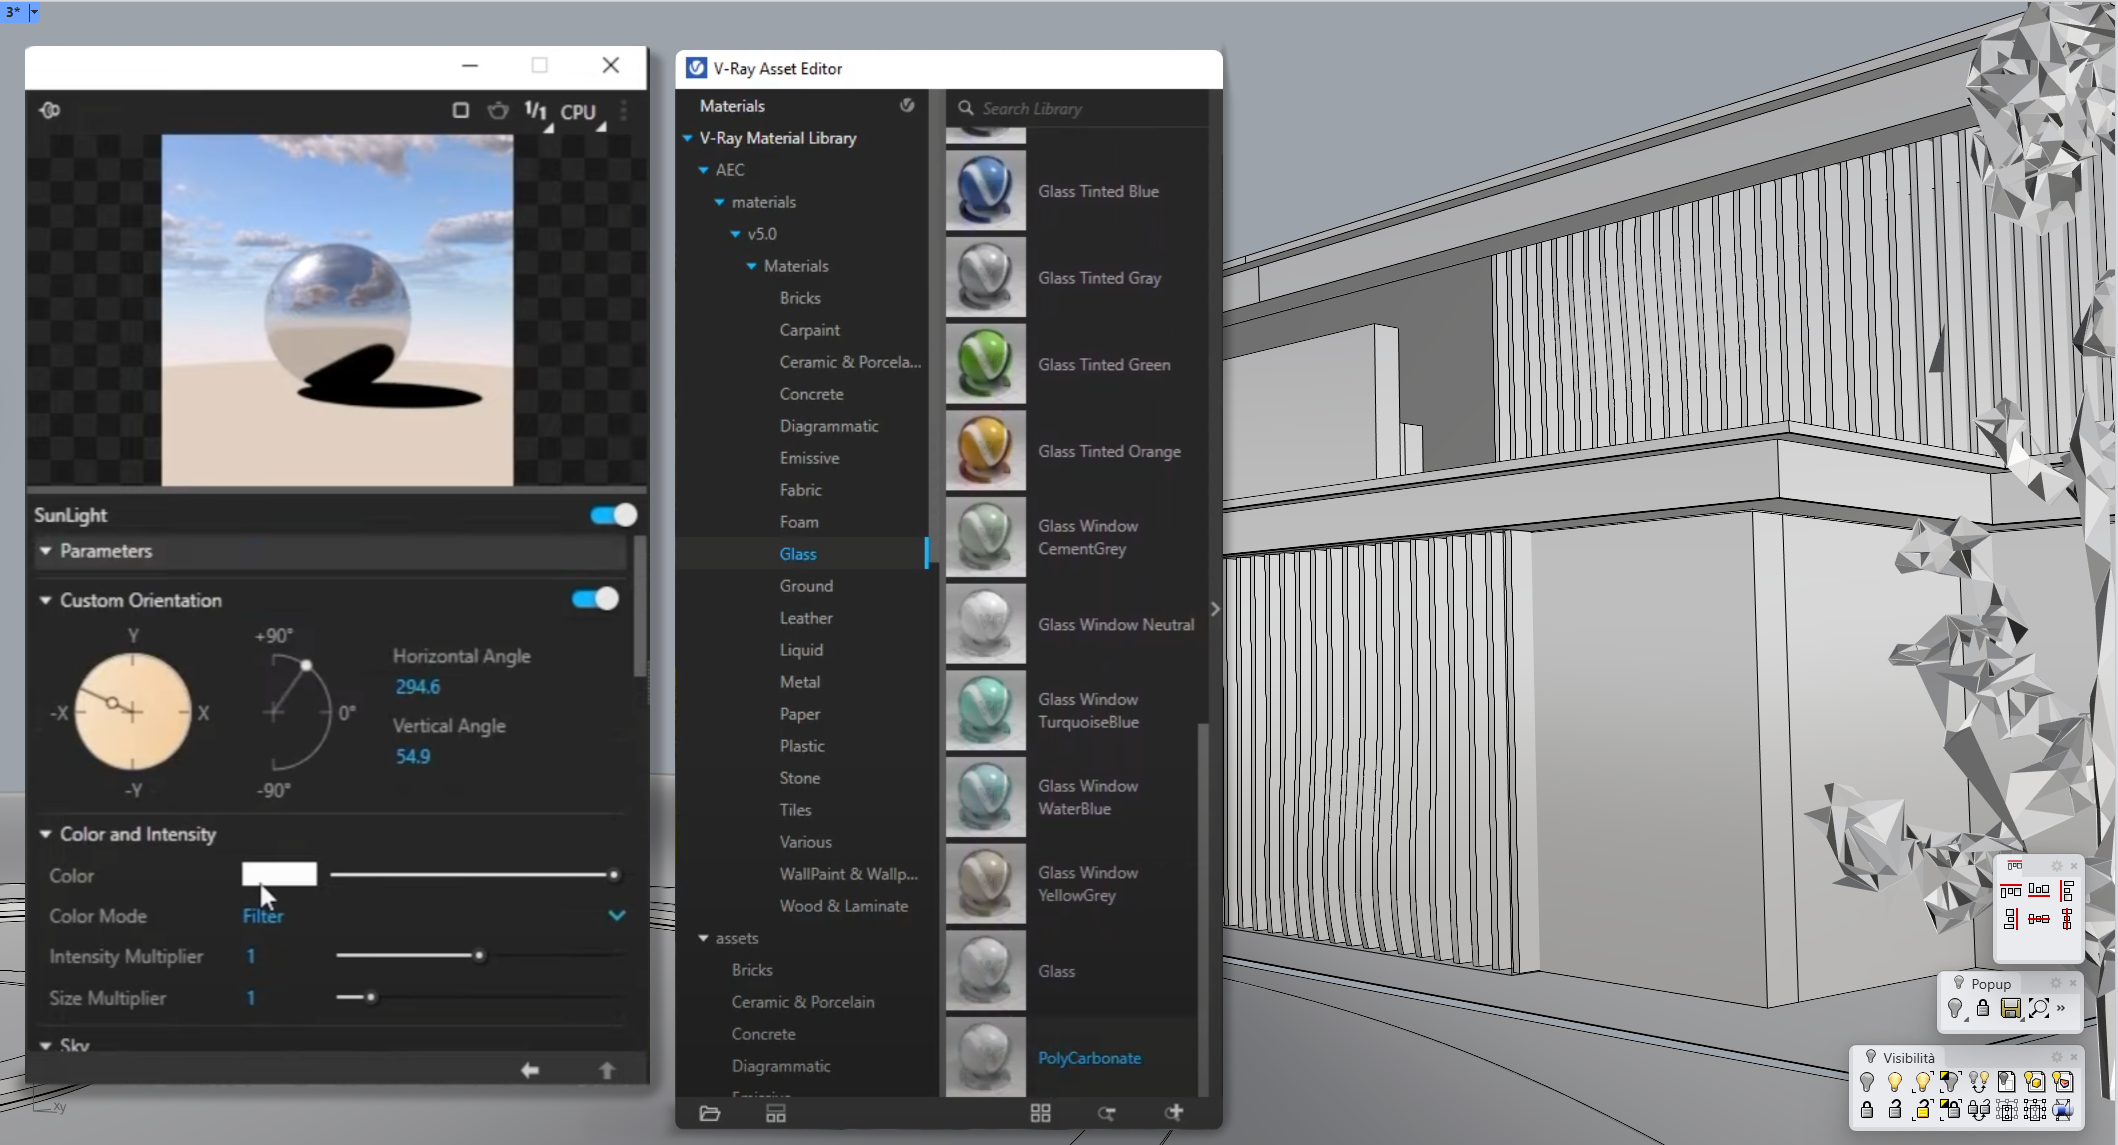Click the square stop-preview icon

pos(460,110)
